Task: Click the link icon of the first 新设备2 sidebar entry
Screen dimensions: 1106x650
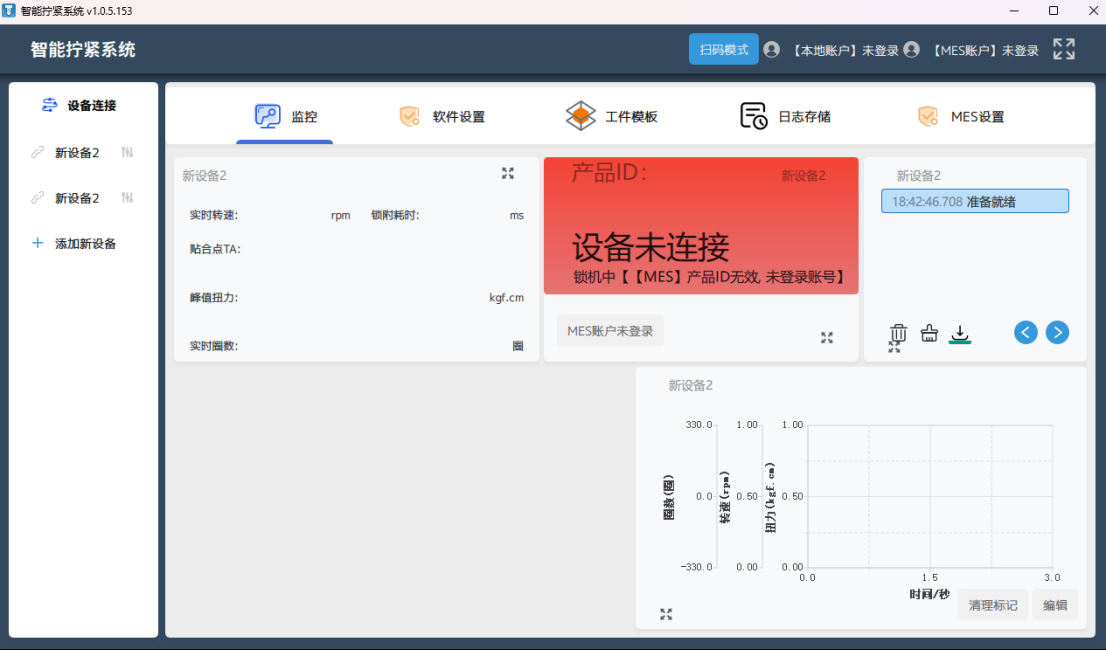Action: coord(37,152)
